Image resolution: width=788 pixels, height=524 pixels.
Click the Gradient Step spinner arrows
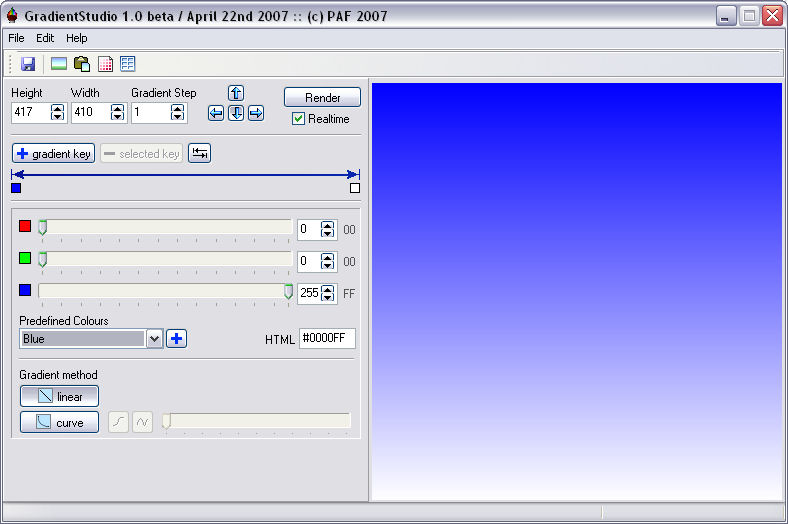[177, 112]
